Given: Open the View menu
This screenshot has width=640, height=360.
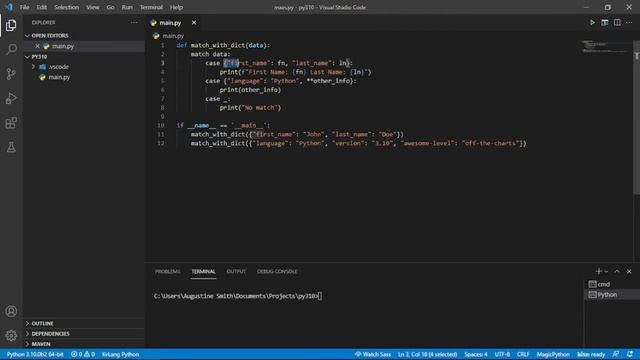Looking at the screenshot, I should click(93, 7).
